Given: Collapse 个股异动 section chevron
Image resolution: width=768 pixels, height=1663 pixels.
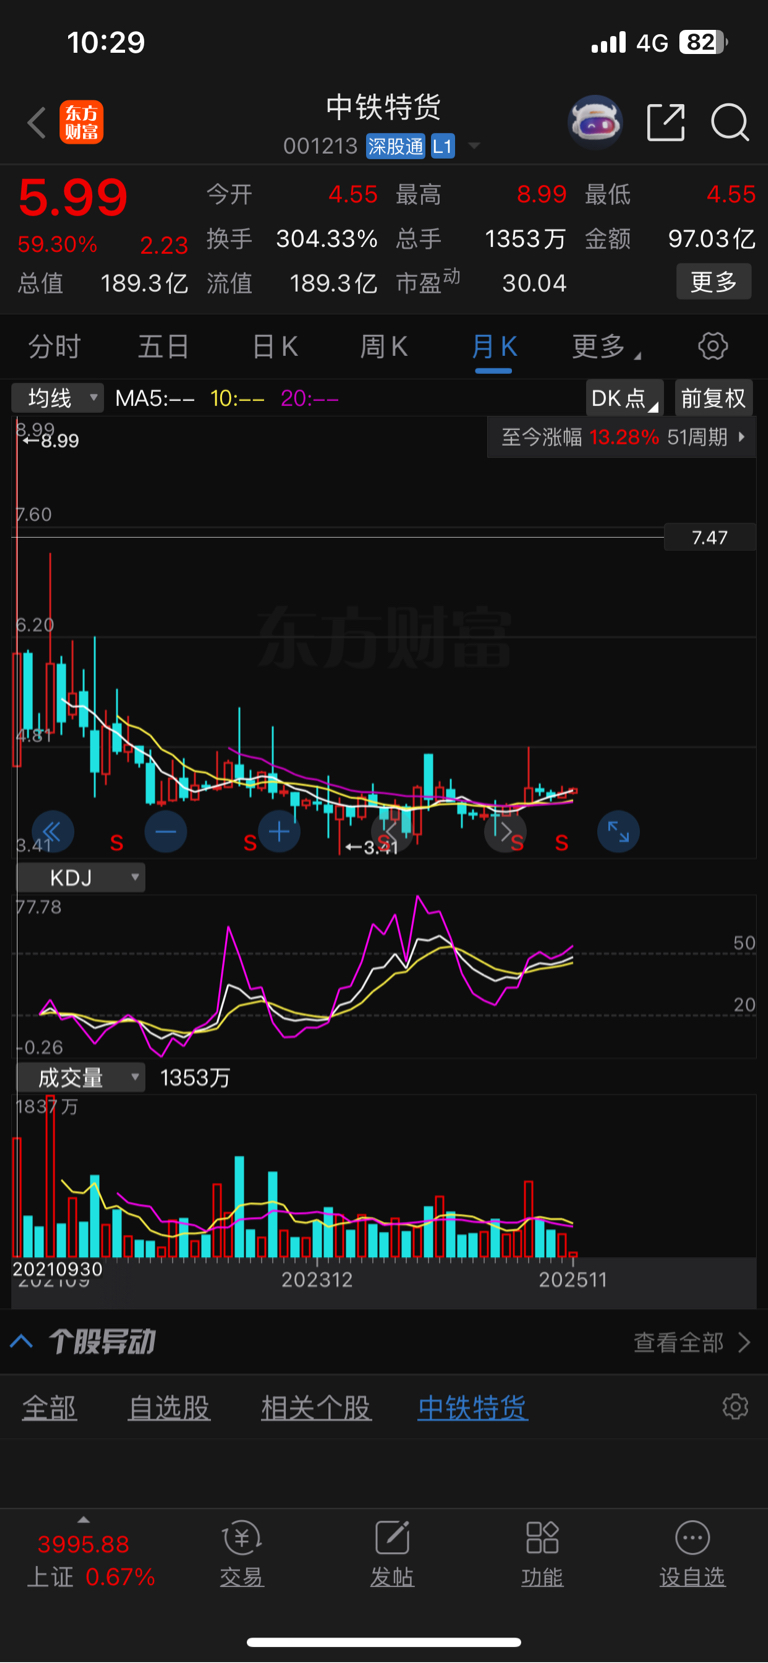Looking at the screenshot, I should pos(21,1341).
